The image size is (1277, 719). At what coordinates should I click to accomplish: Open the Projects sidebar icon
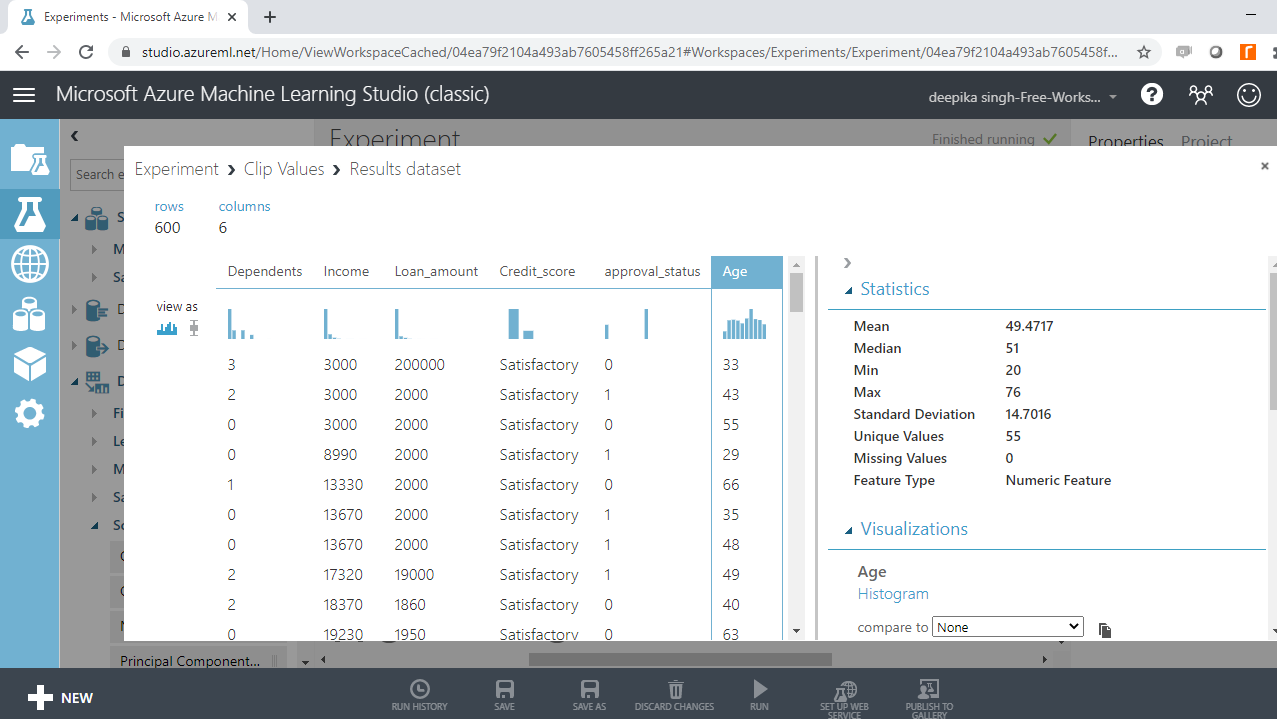point(29,160)
